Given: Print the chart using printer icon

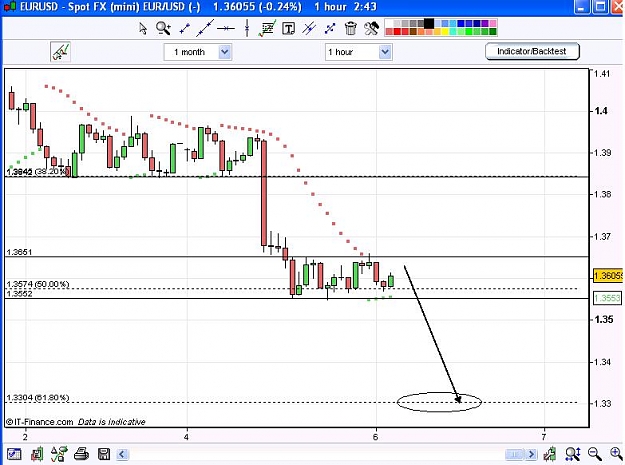Looking at the screenshot, I should click(82, 453).
